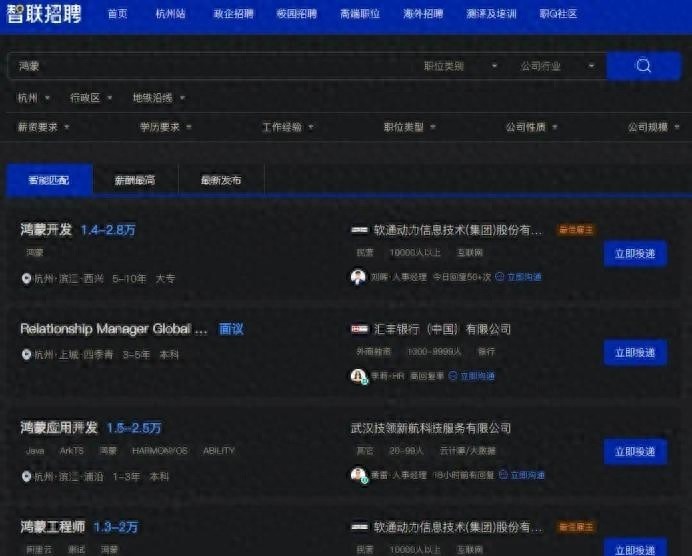This screenshot has width=692, height=556.
Task: Click location pin beside 杭州·滨江·浦沿
Action: 26,477
